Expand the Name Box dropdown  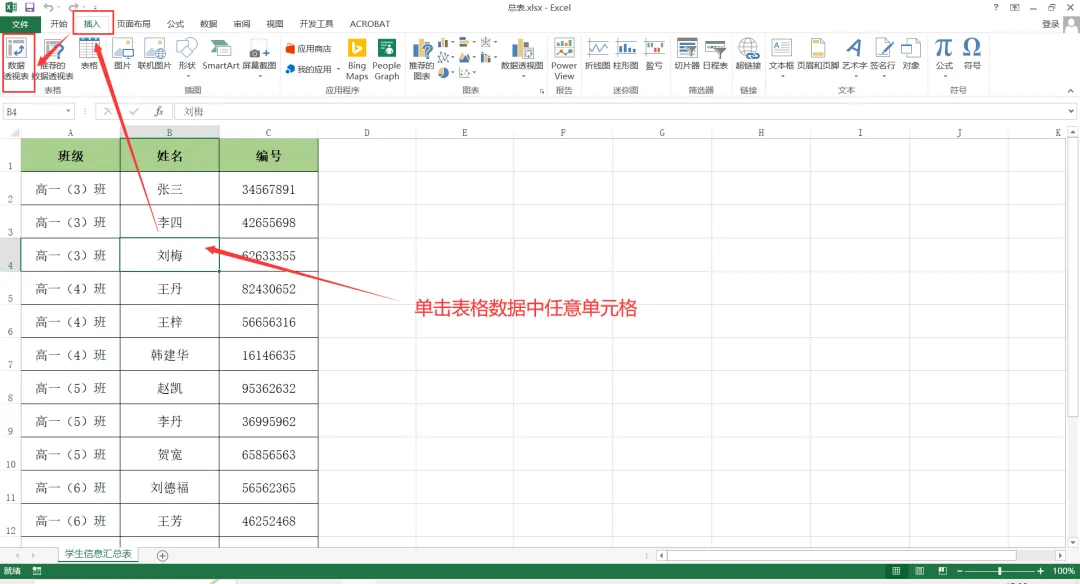68,112
